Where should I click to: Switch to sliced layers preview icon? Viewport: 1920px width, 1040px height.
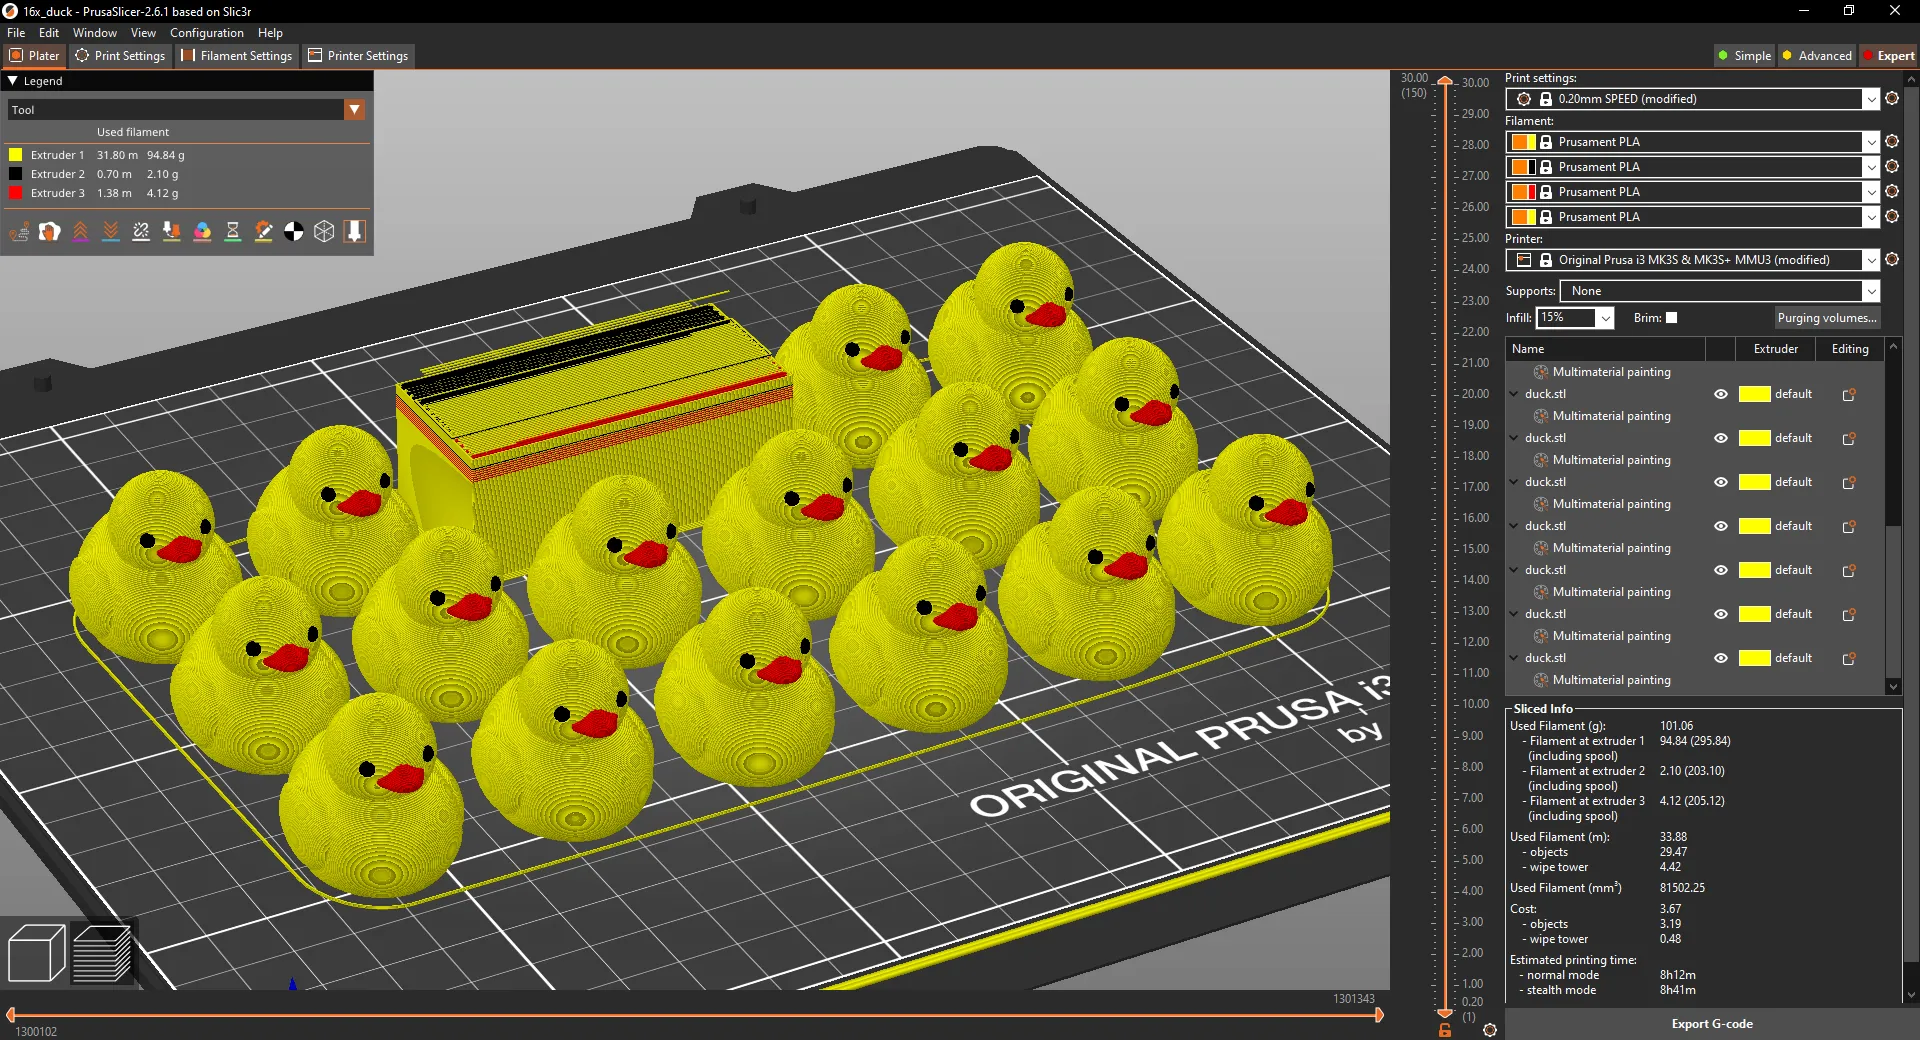102,953
